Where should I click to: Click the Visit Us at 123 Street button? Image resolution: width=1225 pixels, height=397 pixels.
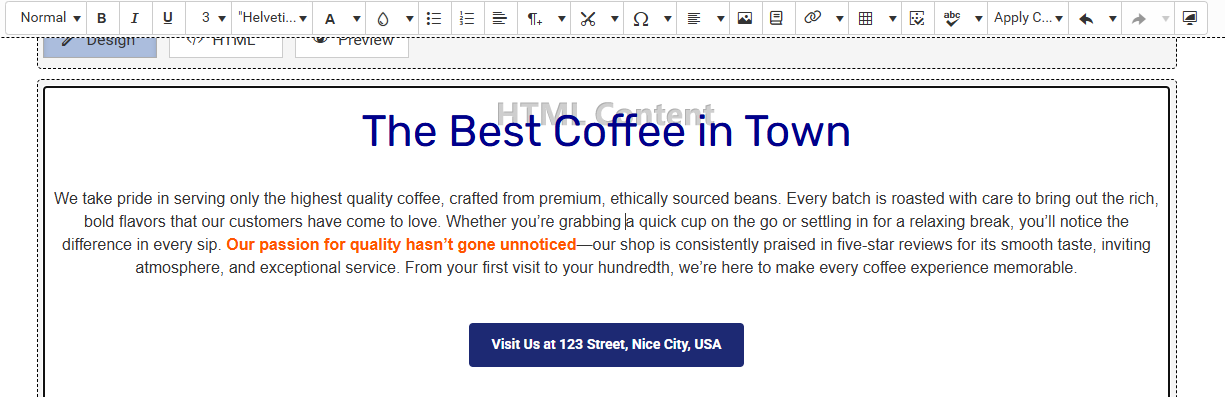606,344
